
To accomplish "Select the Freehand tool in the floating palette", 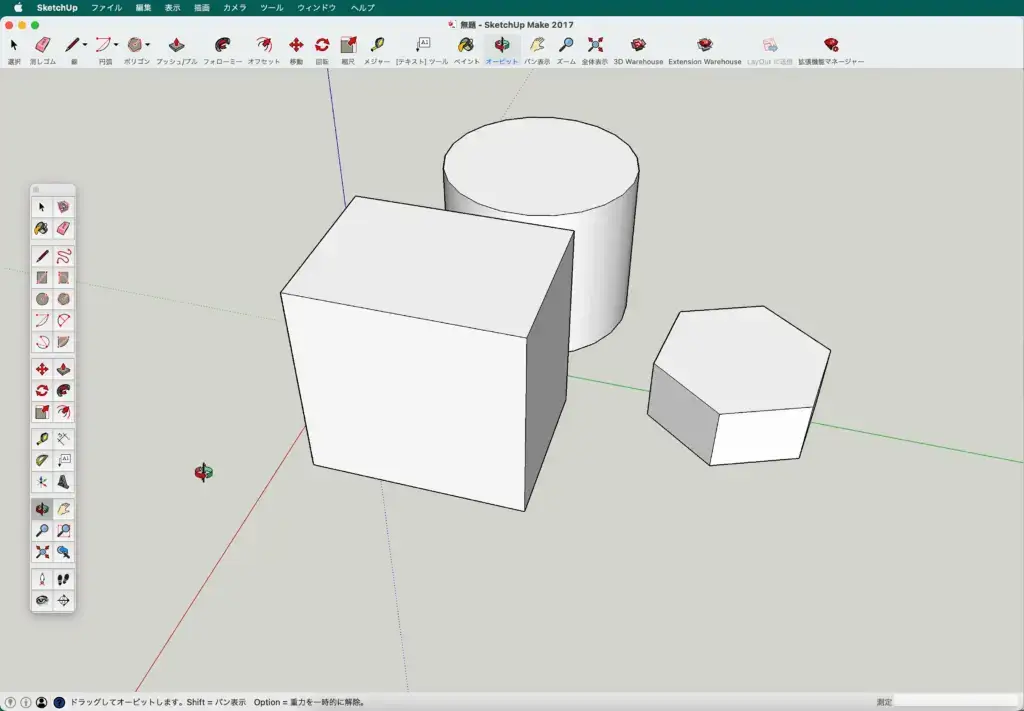I will [63, 256].
